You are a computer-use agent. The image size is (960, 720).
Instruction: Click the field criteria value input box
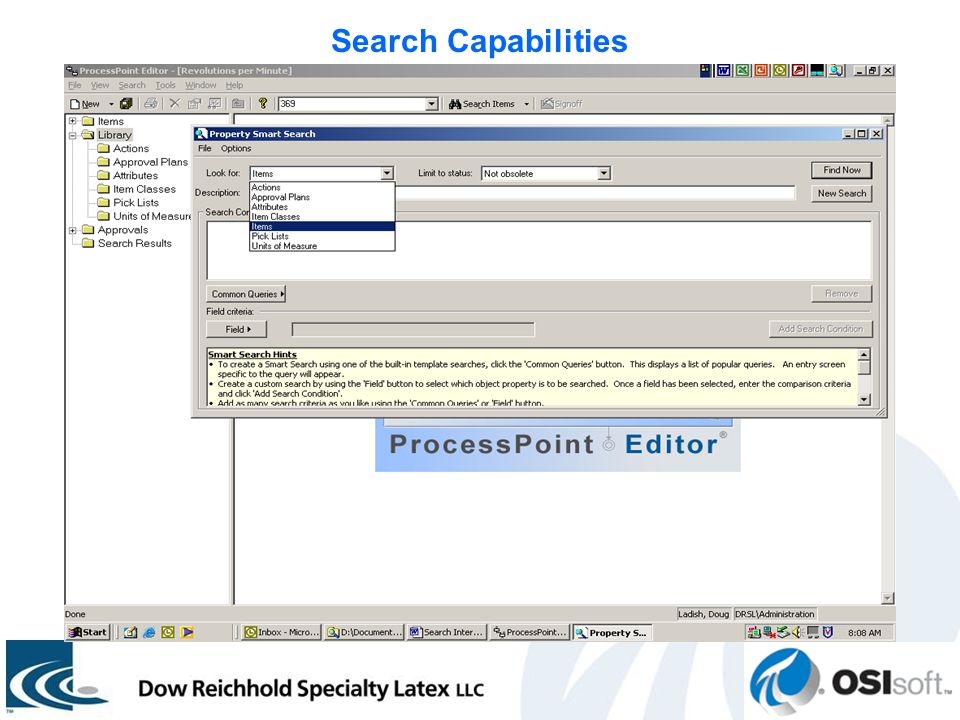[413, 330]
